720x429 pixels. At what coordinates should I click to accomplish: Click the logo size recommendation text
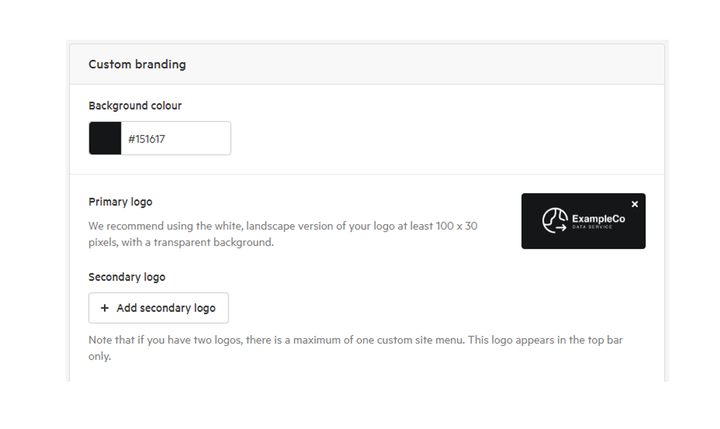283,234
